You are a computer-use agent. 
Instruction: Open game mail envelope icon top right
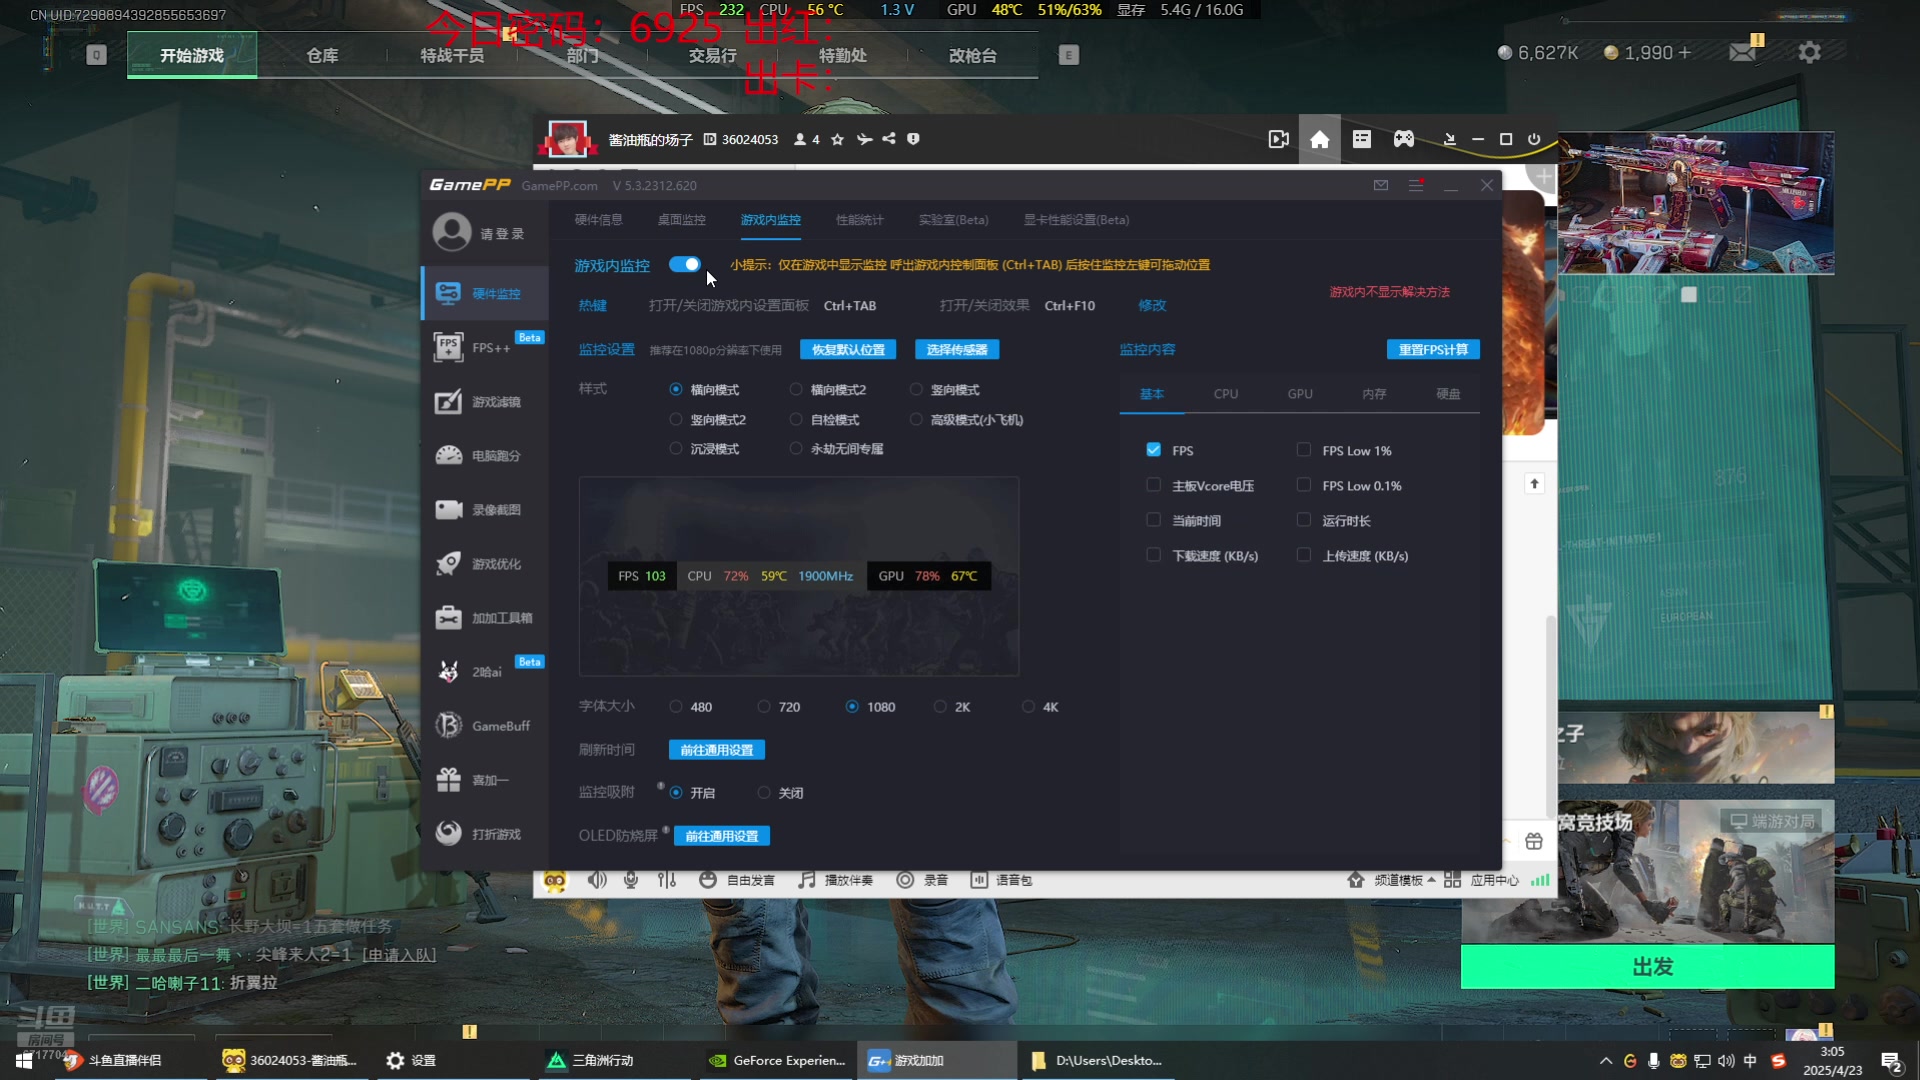pyautogui.click(x=1743, y=52)
